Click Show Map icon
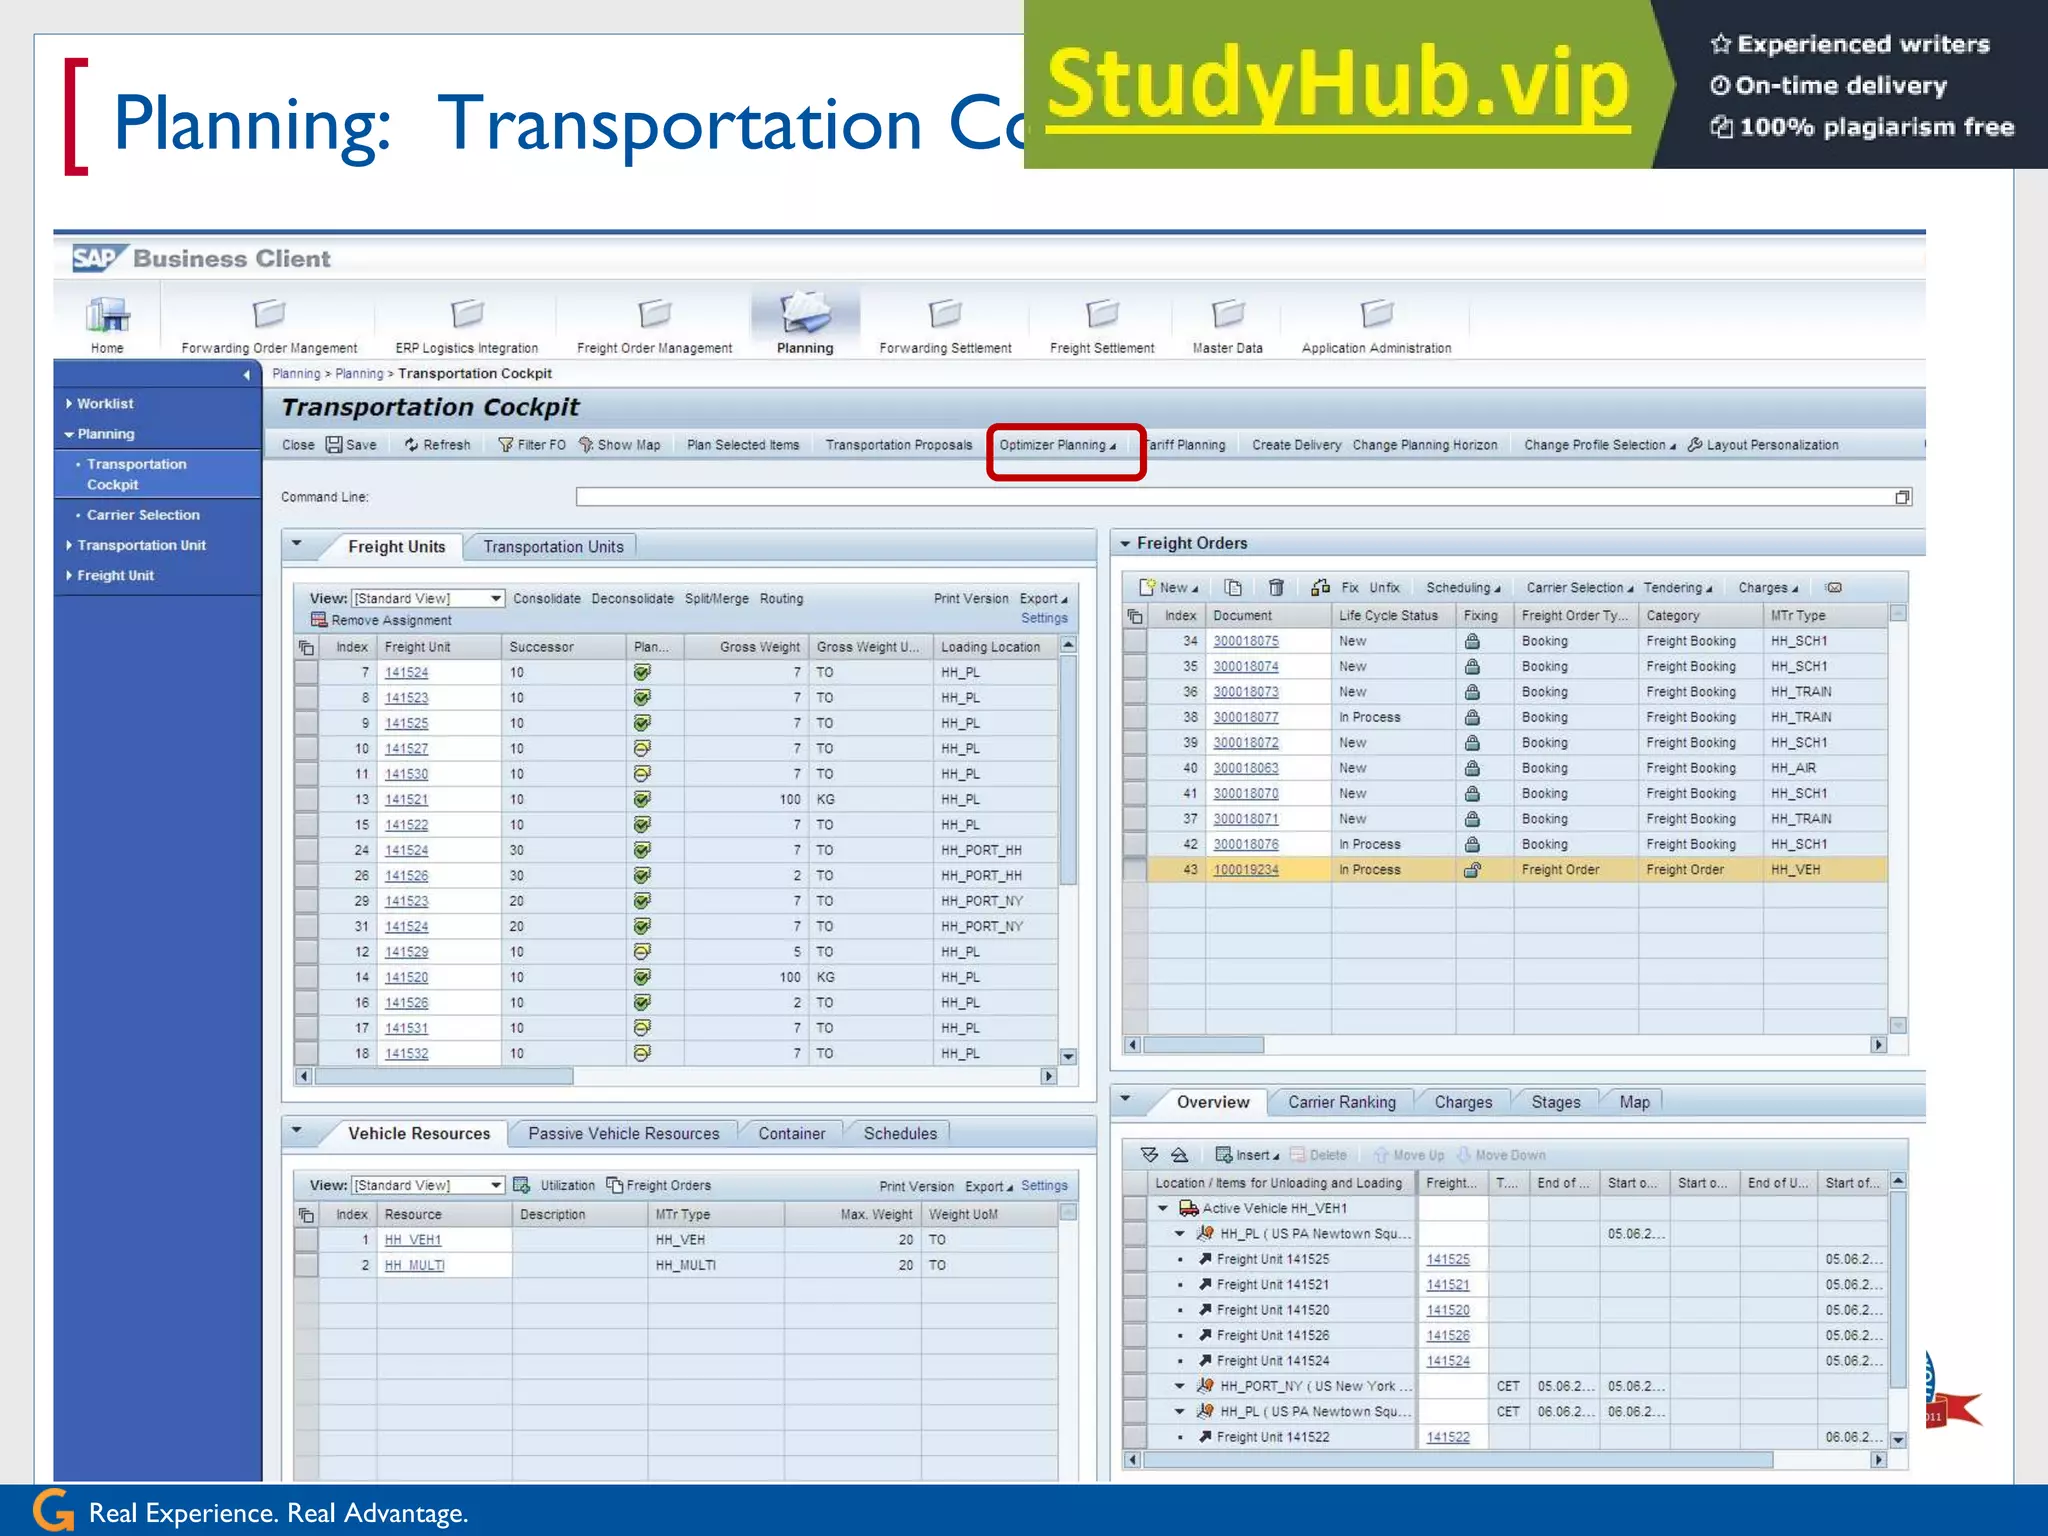The image size is (2048, 1536). 586,445
